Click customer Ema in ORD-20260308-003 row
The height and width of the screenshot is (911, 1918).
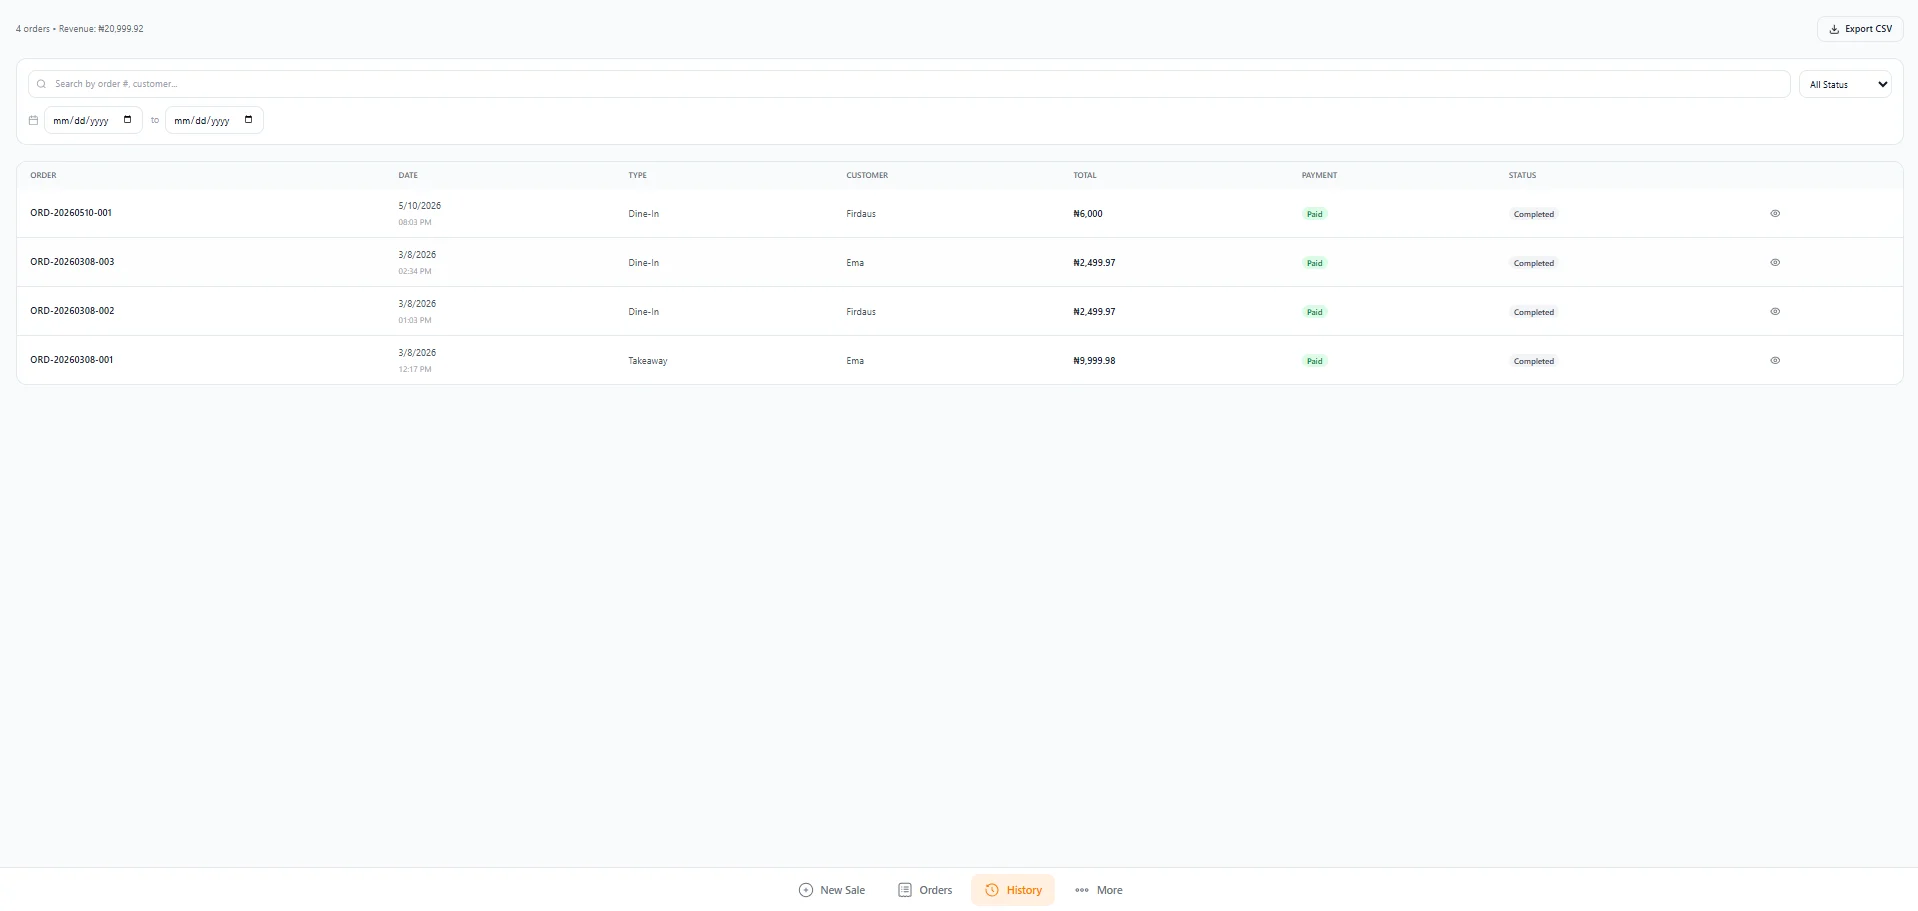pyautogui.click(x=855, y=263)
